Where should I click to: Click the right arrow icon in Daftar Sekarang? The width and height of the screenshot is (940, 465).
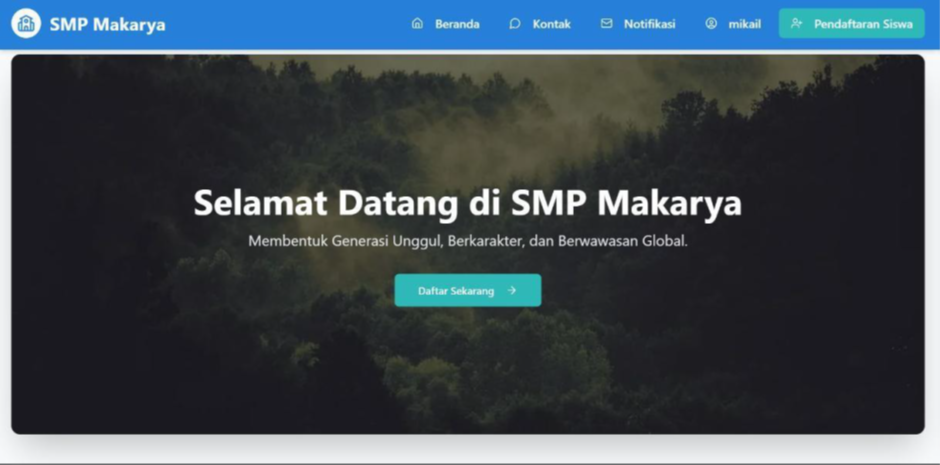click(x=511, y=291)
